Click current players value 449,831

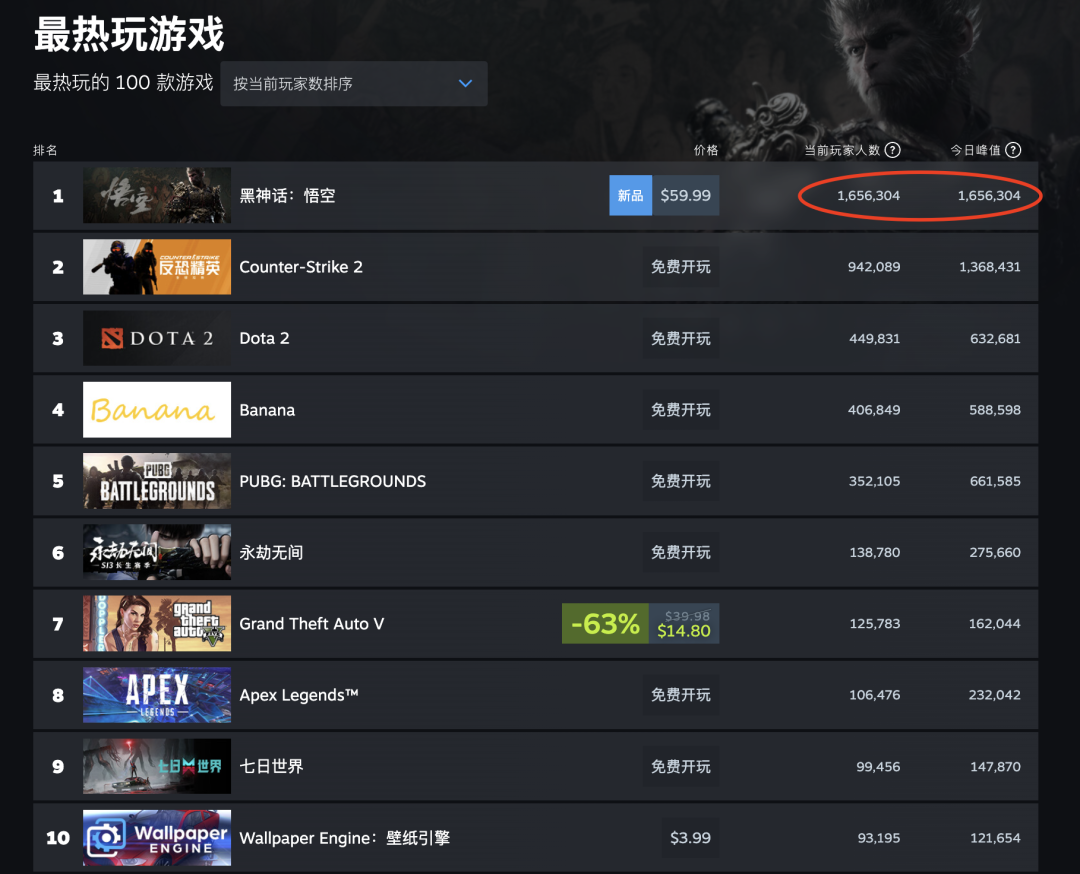click(875, 338)
